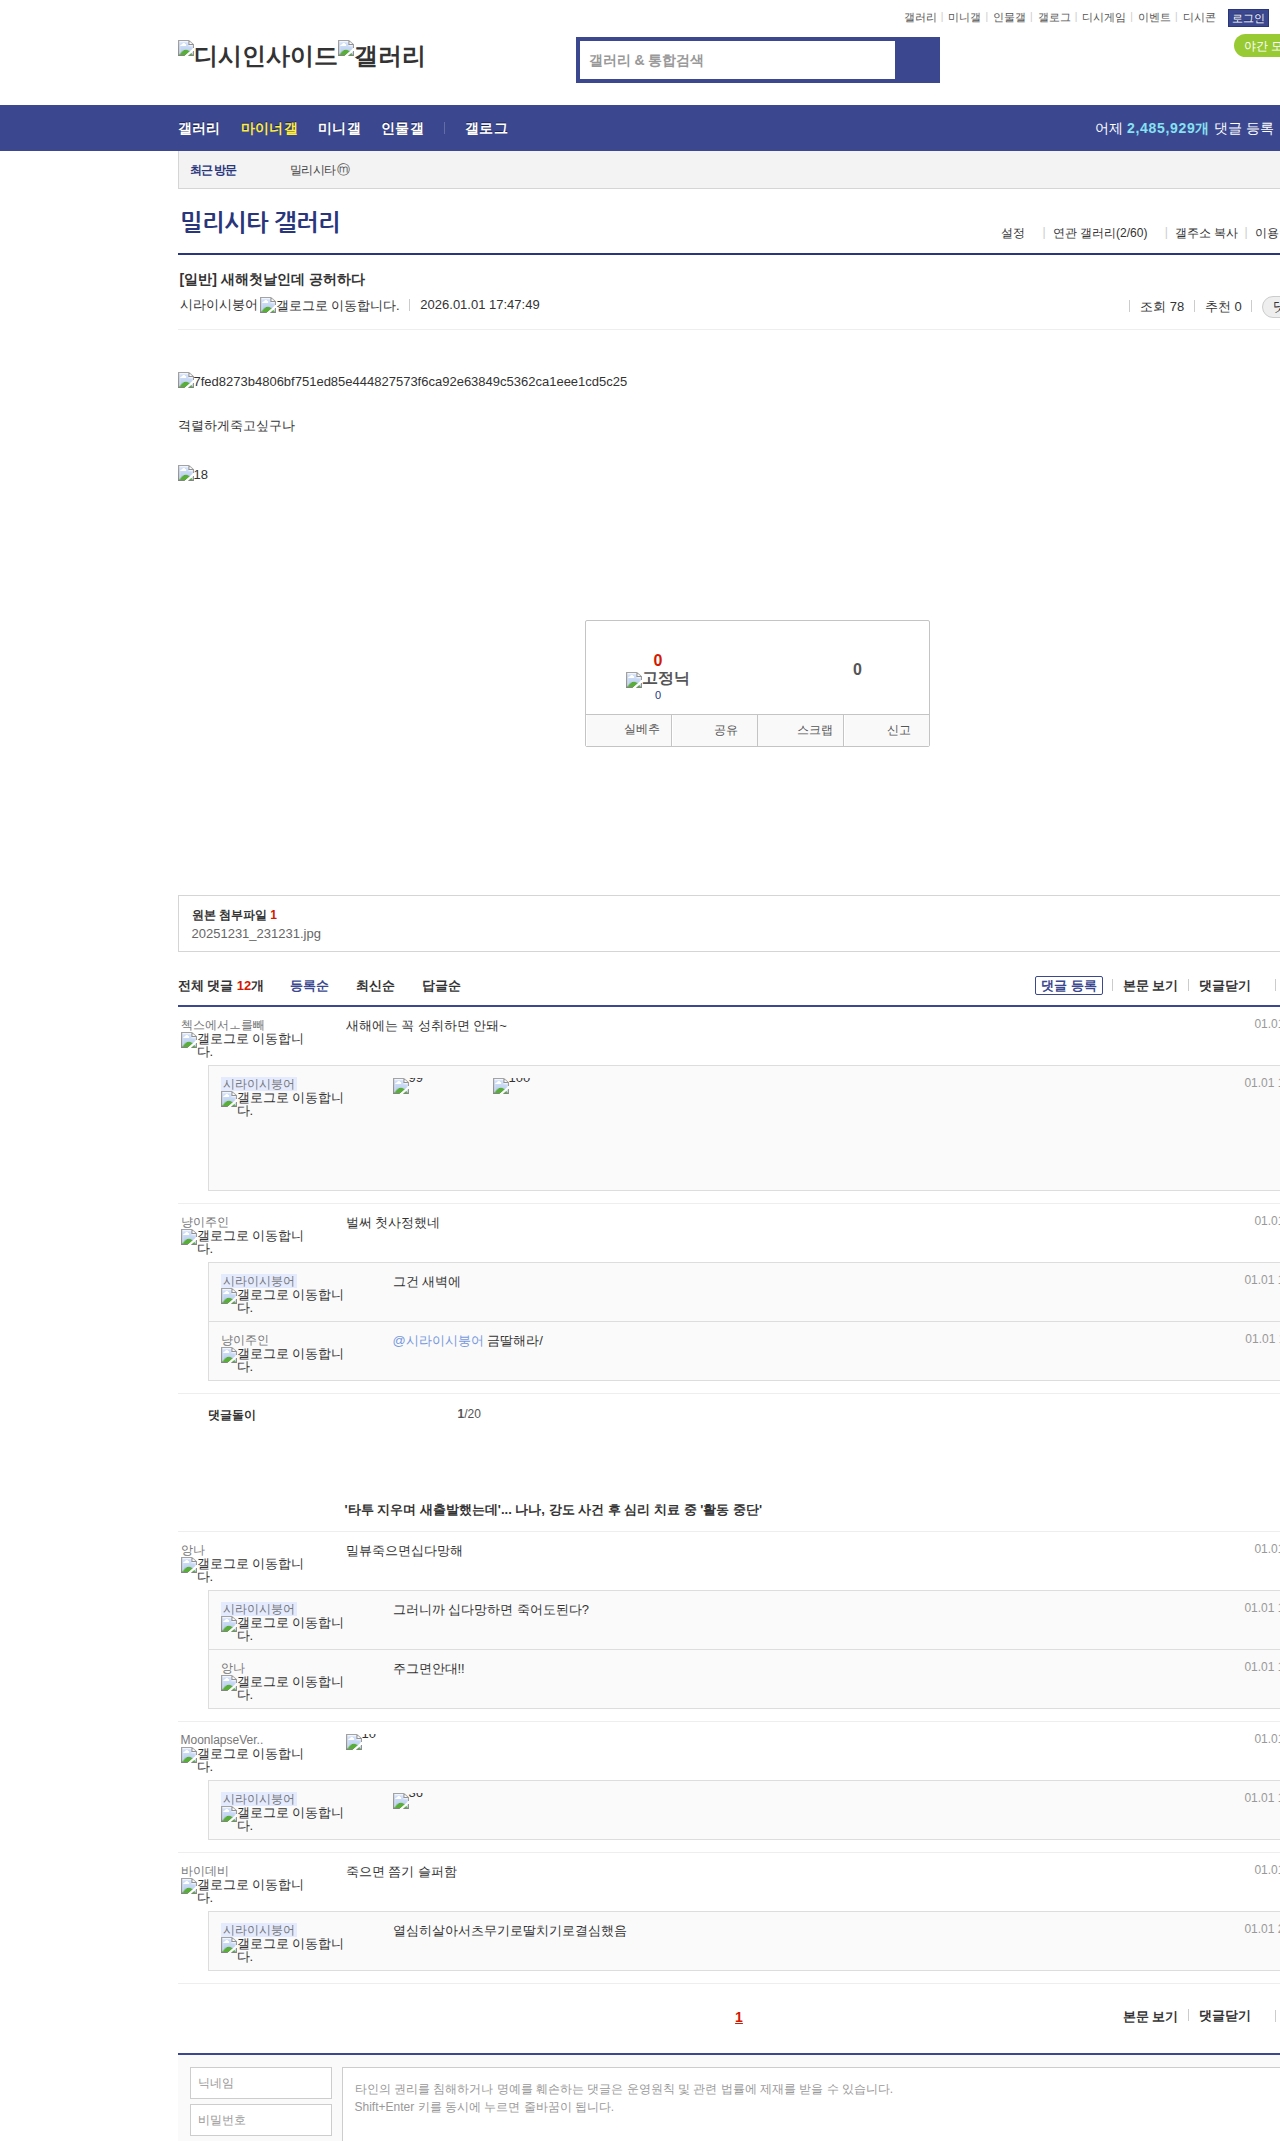Click the 밀리시타 minor gallery badge

point(343,170)
